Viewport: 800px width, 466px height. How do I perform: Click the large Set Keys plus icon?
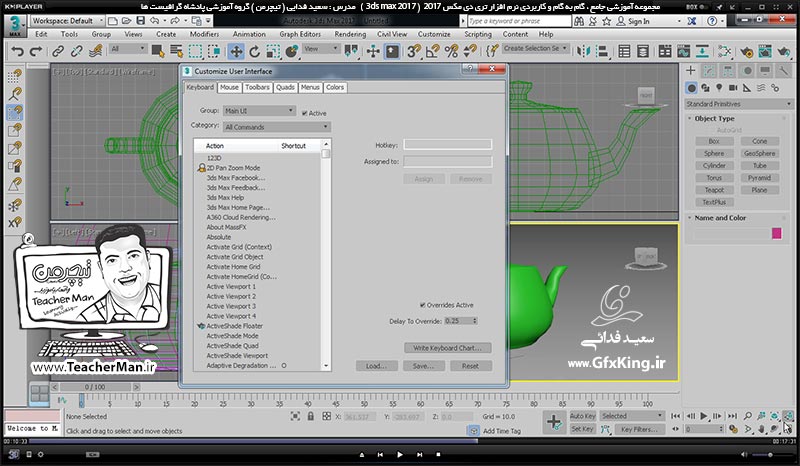click(x=554, y=422)
